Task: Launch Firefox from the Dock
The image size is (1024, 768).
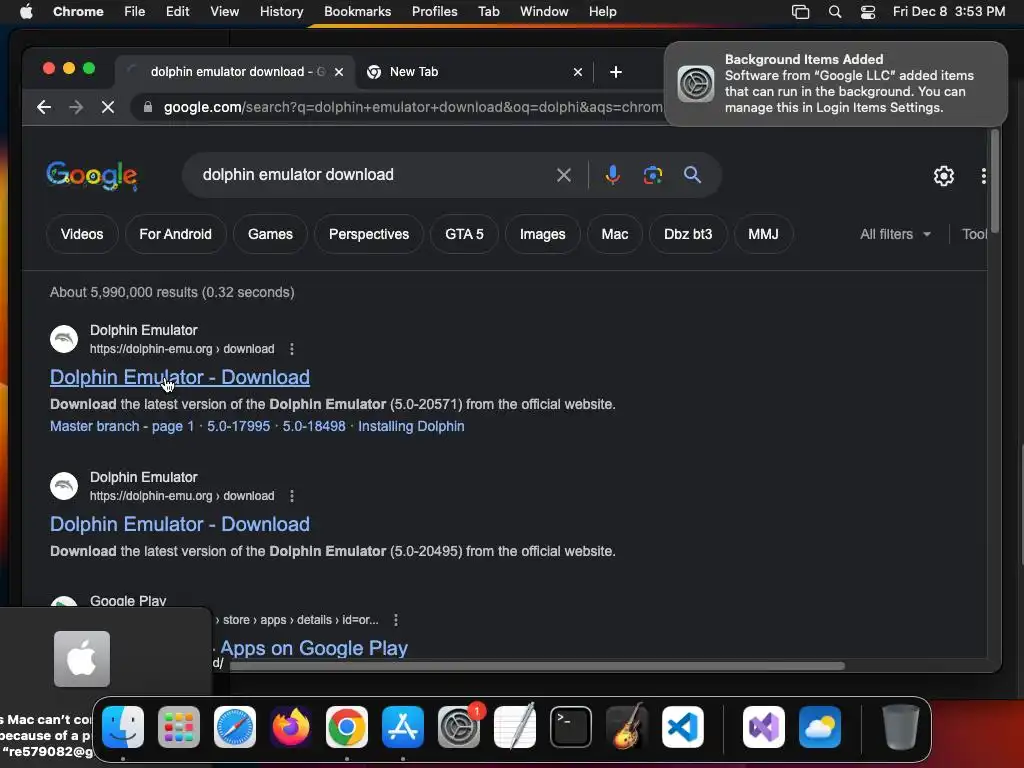Action: (x=291, y=727)
